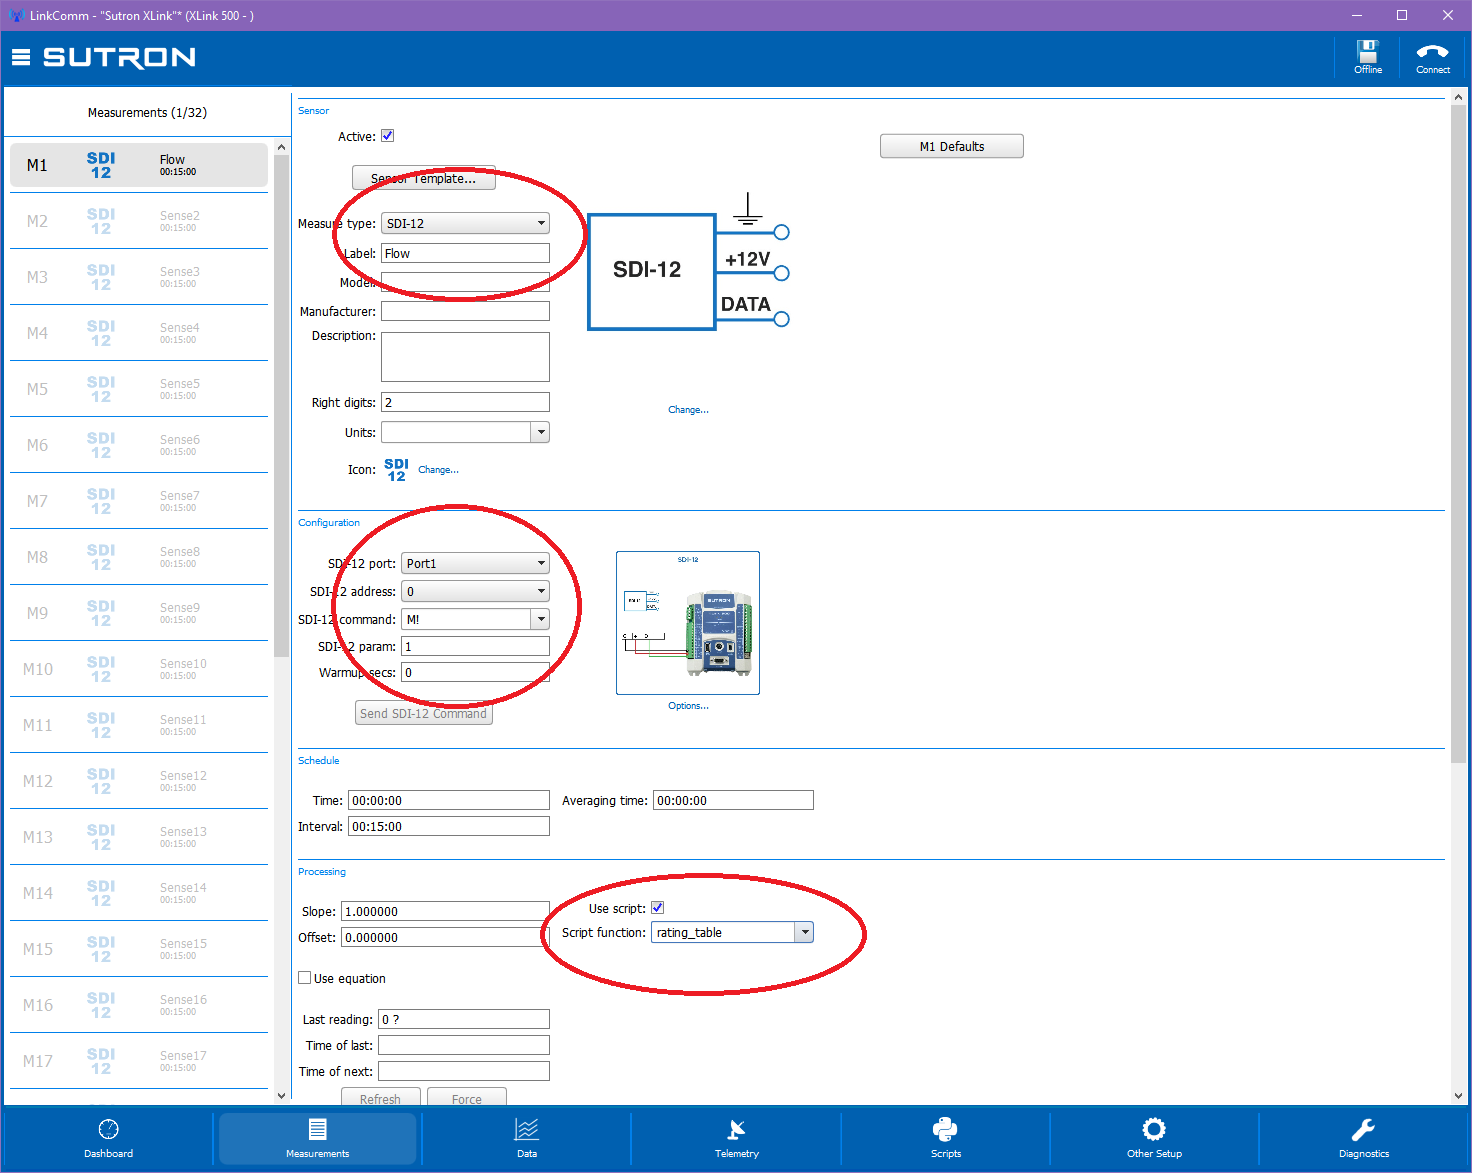Click the Refresh button
Viewport: 1472px width, 1173px height.
click(x=380, y=1097)
